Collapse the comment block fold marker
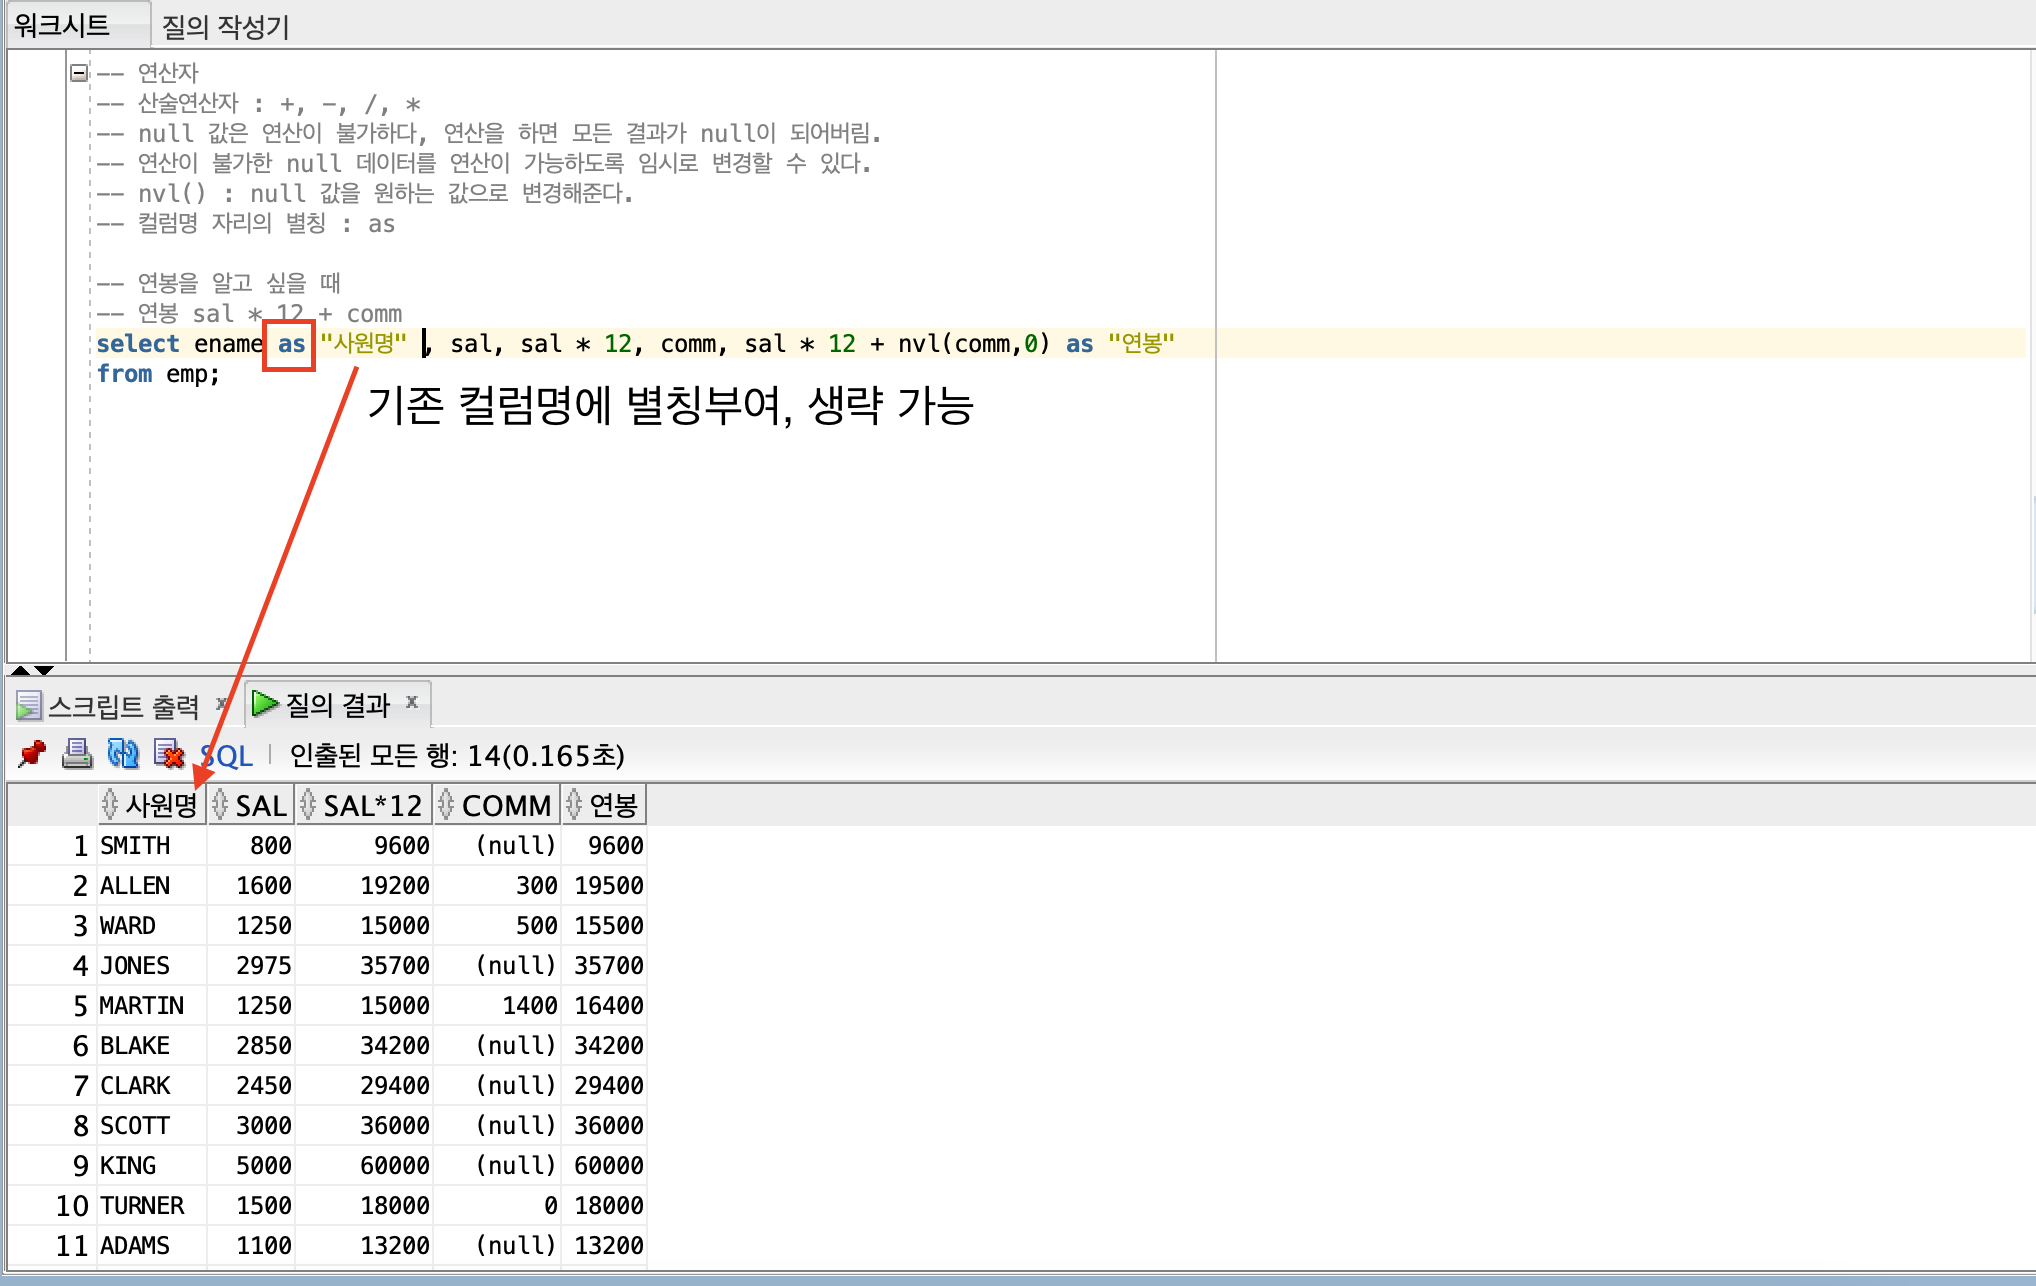Screen dimensions: 2036x1286 (79, 73)
